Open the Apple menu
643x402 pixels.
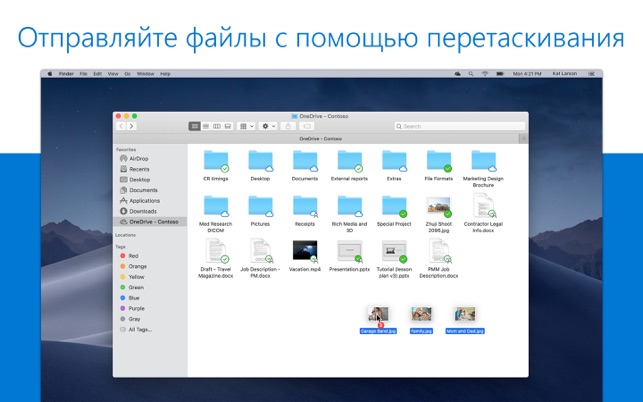pos(50,74)
